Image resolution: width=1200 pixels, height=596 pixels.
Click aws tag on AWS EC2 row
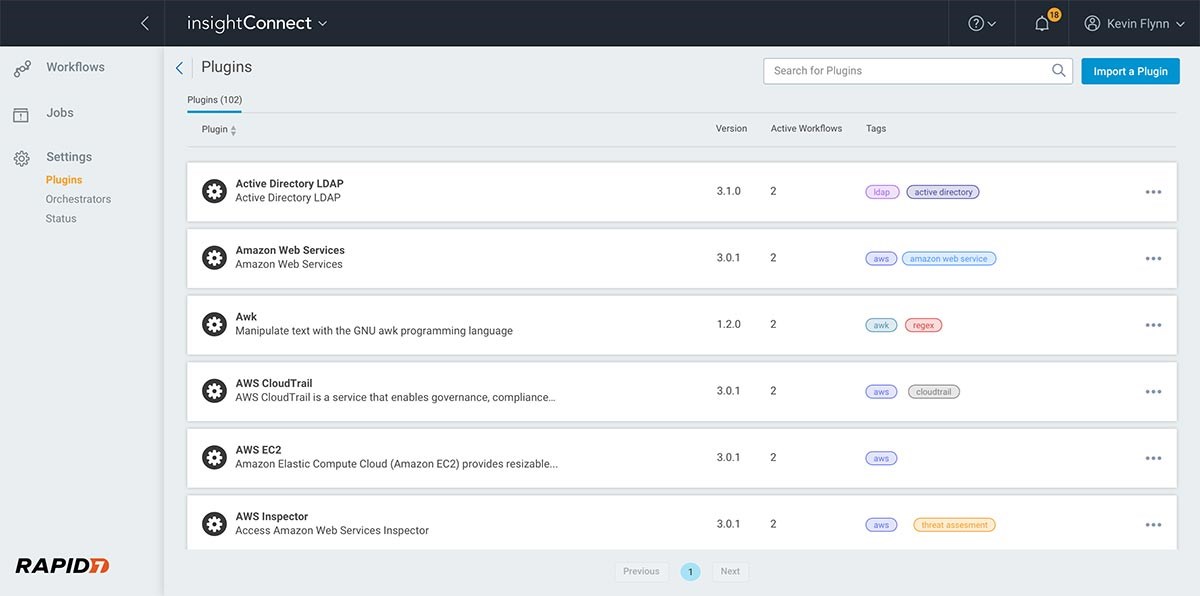click(x=881, y=458)
